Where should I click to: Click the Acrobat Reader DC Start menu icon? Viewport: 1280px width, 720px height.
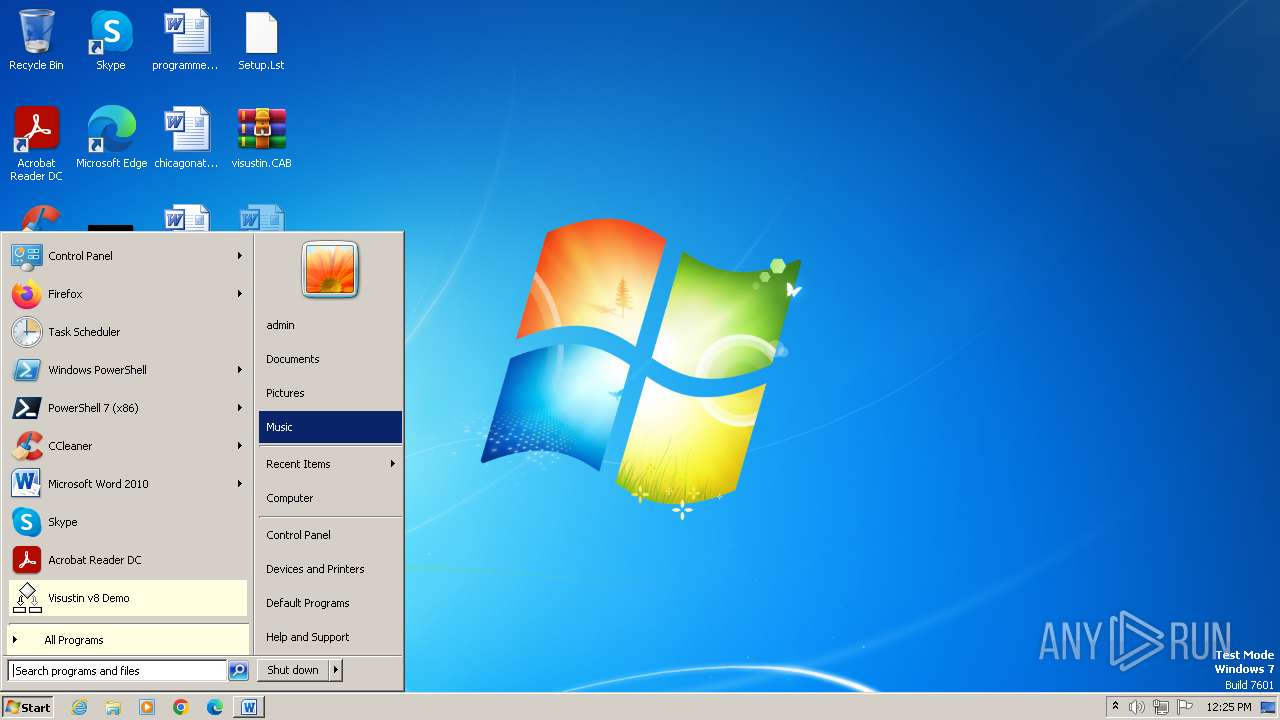coord(26,560)
